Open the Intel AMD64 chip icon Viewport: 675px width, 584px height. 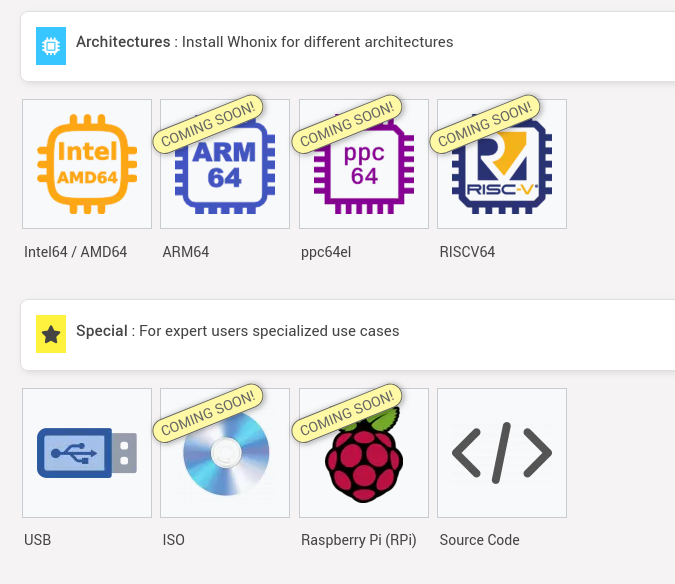tap(87, 164)
